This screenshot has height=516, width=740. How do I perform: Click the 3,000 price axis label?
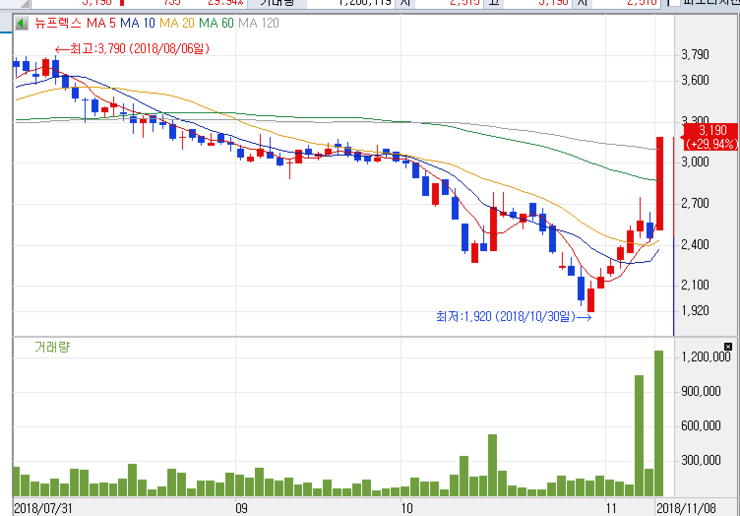tap(695, 162)
